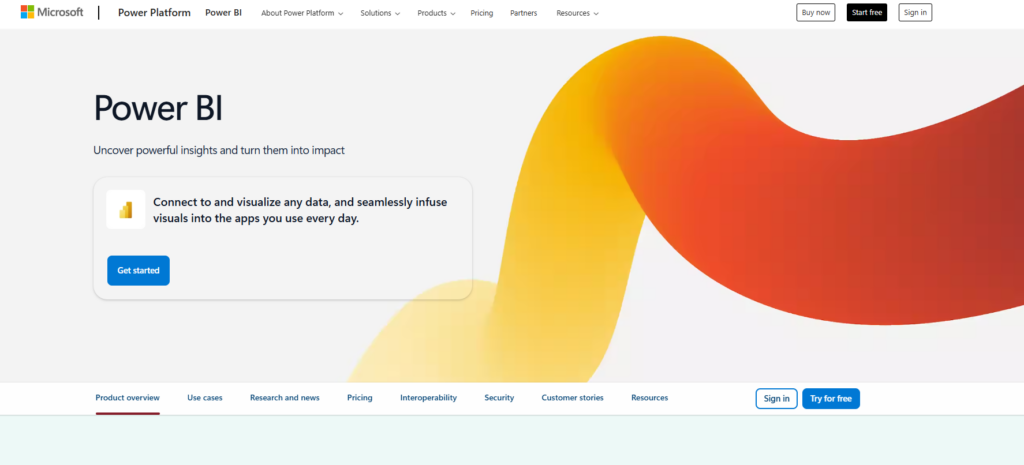Click the Try for free button
The height and width of the screenshot is (465, 1024).
pyautogui.click(x=830, y=399)
